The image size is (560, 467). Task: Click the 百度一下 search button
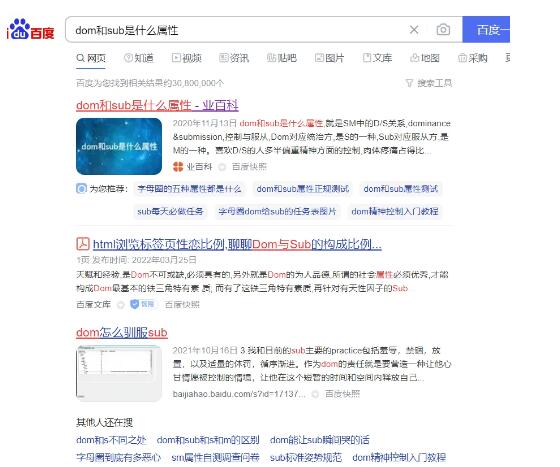click(x=486, y=30)
